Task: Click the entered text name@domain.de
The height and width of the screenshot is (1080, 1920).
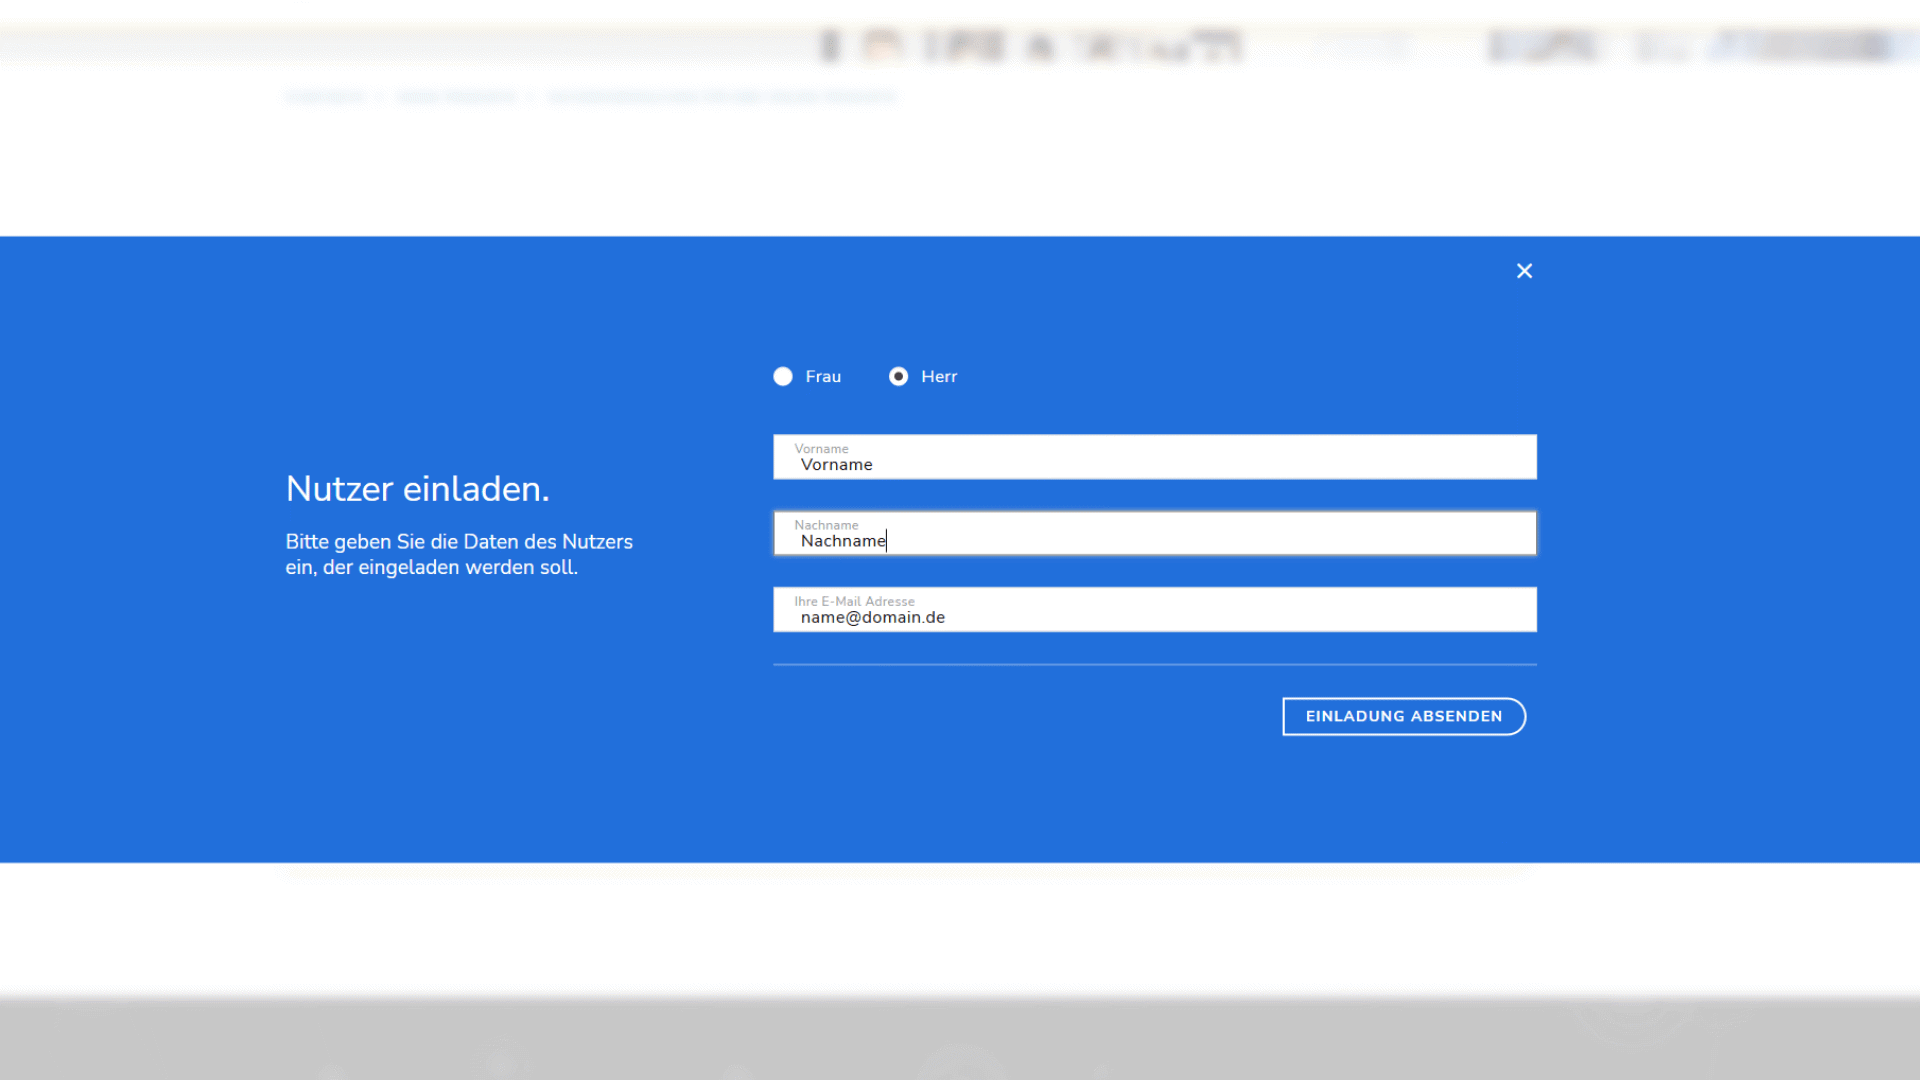Action: (x=872, y=618)
